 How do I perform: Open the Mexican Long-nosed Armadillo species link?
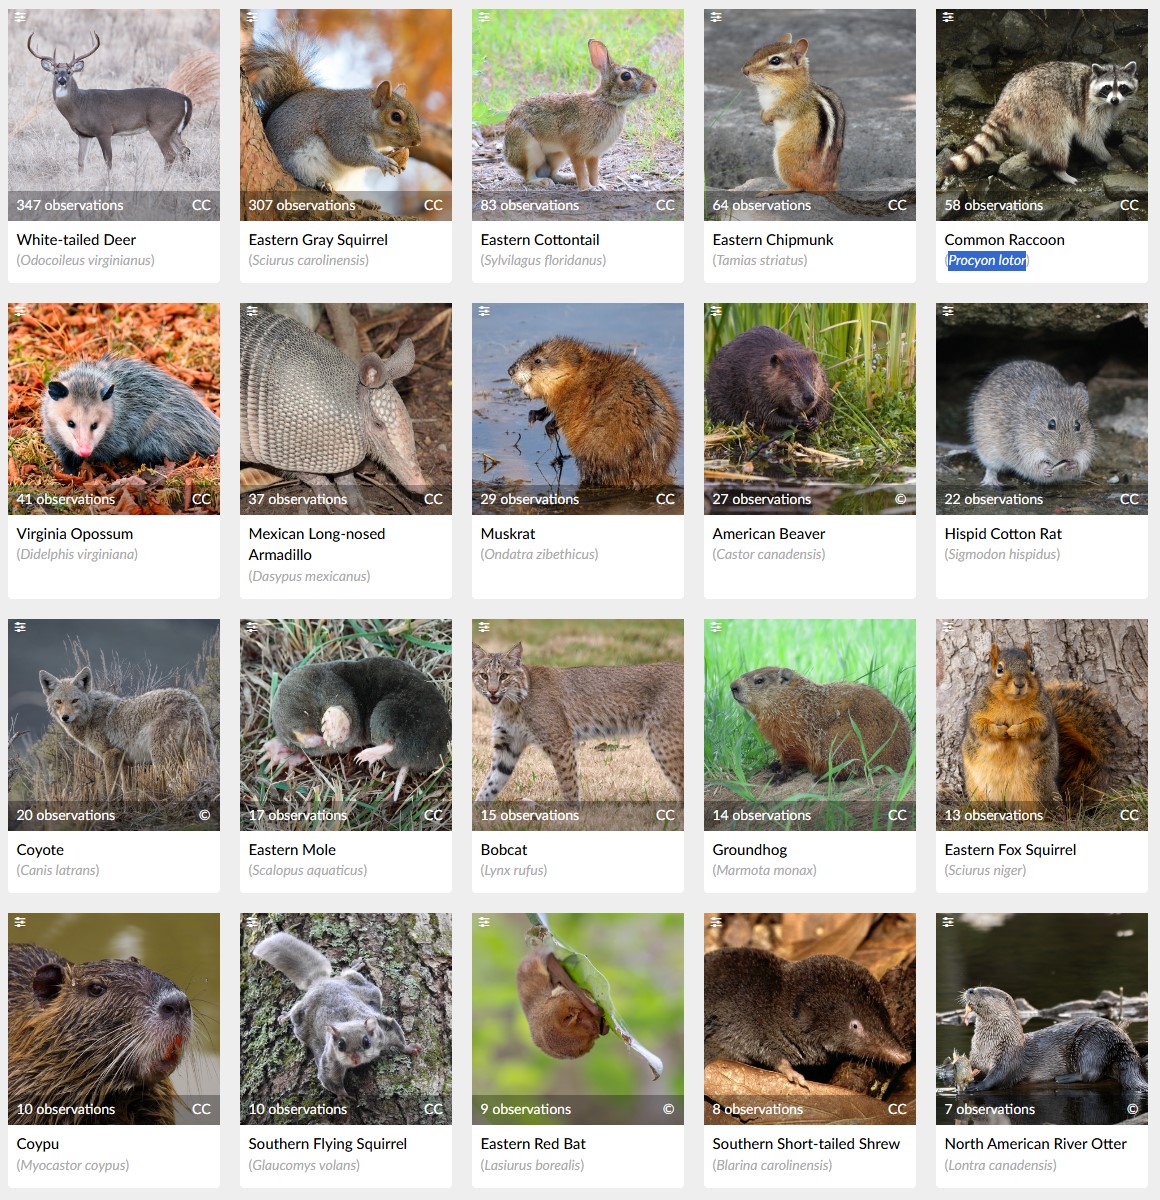(317, 544)
